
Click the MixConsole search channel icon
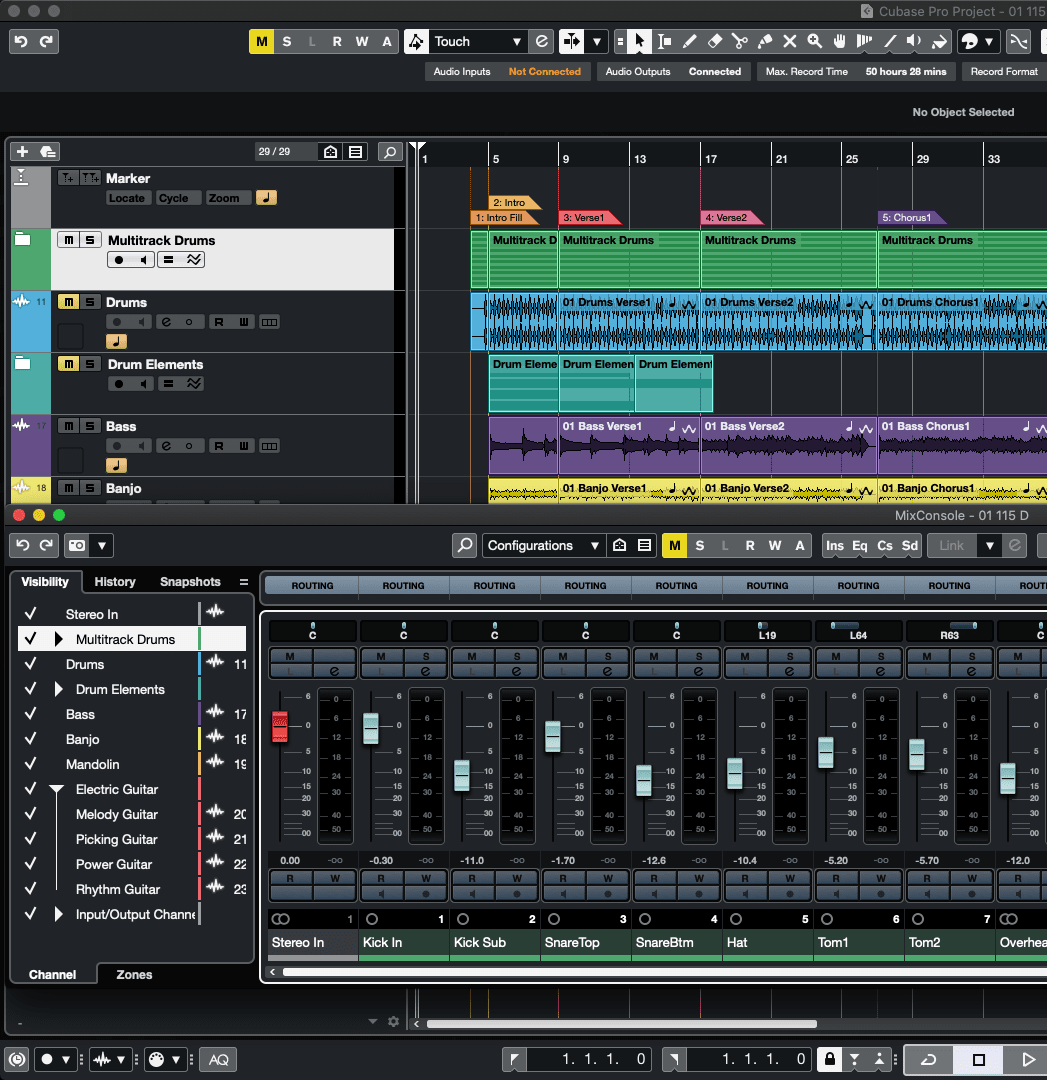(x=464, y=545)
